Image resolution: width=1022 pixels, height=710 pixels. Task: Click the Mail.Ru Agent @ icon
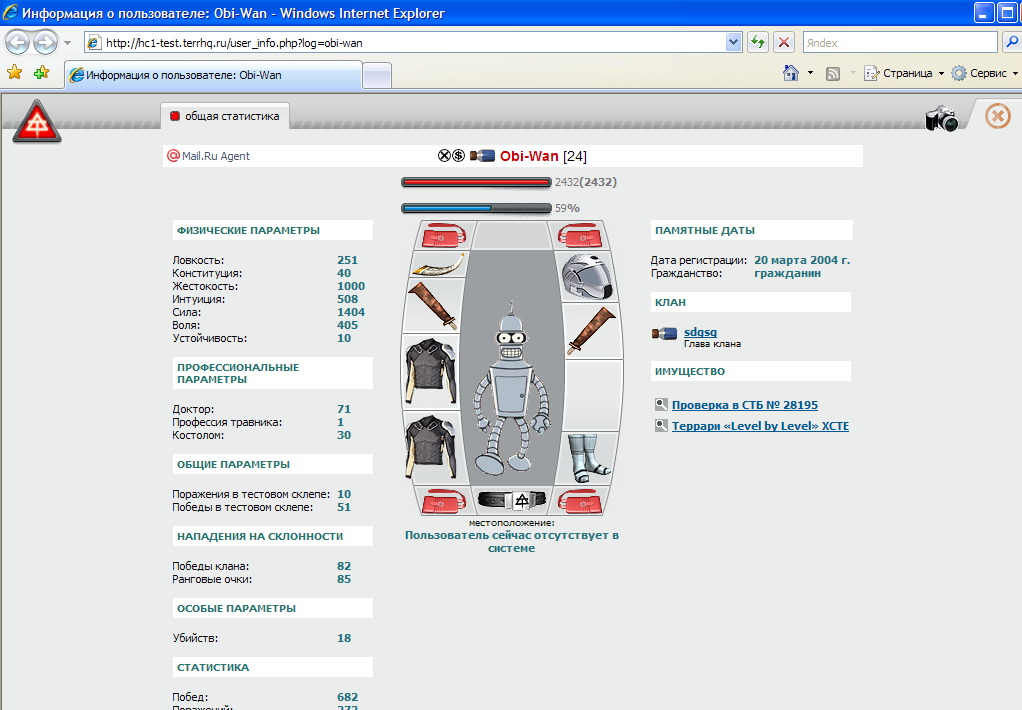[173, 156]
